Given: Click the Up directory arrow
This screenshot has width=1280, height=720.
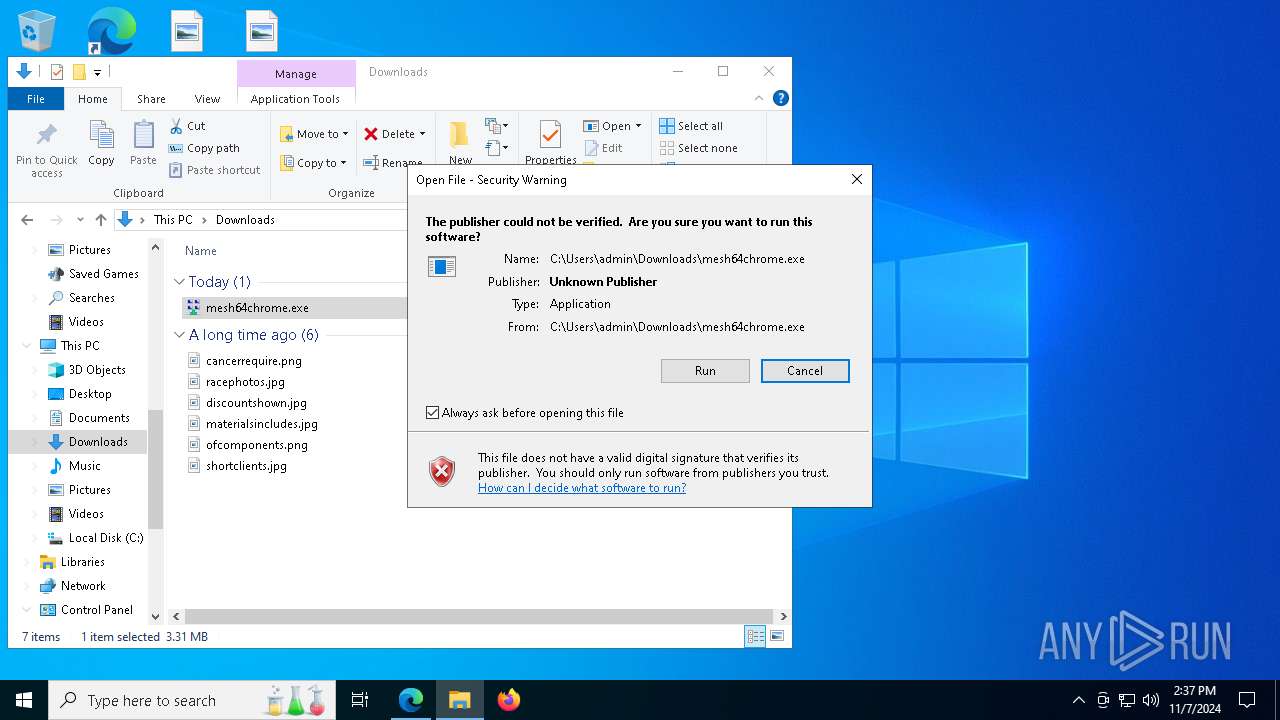Looking at the screenshot, I should tap(100, 220).
